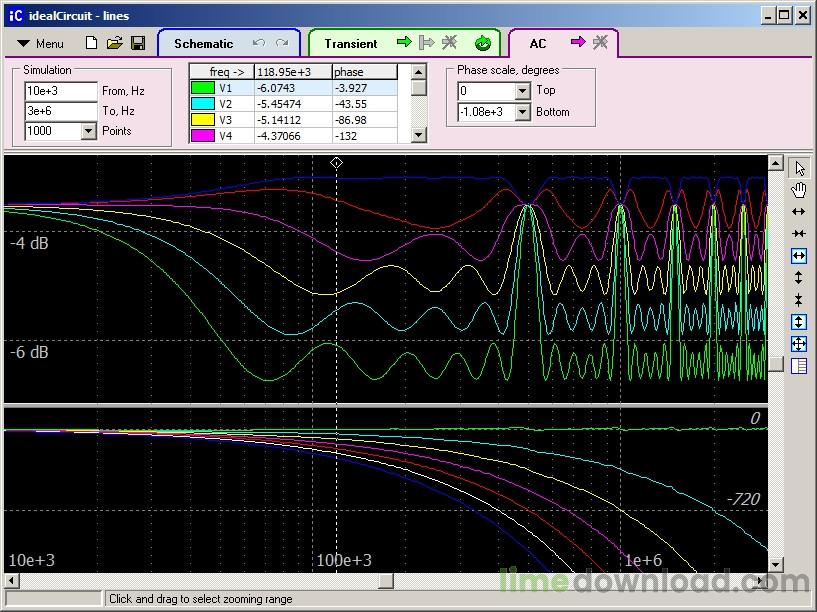Click the New file icon
Screen dimensions: 817x612
point(91,43)
